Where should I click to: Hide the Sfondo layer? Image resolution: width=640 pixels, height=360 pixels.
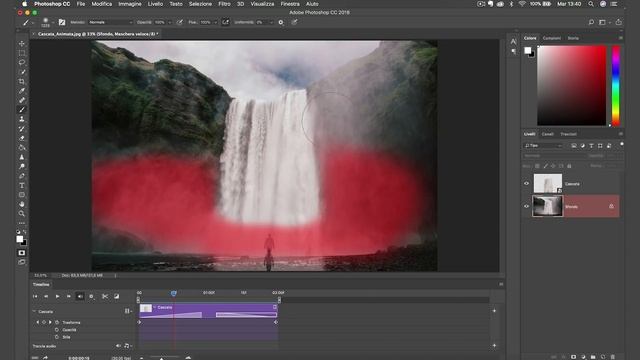(x=526, y=207)
